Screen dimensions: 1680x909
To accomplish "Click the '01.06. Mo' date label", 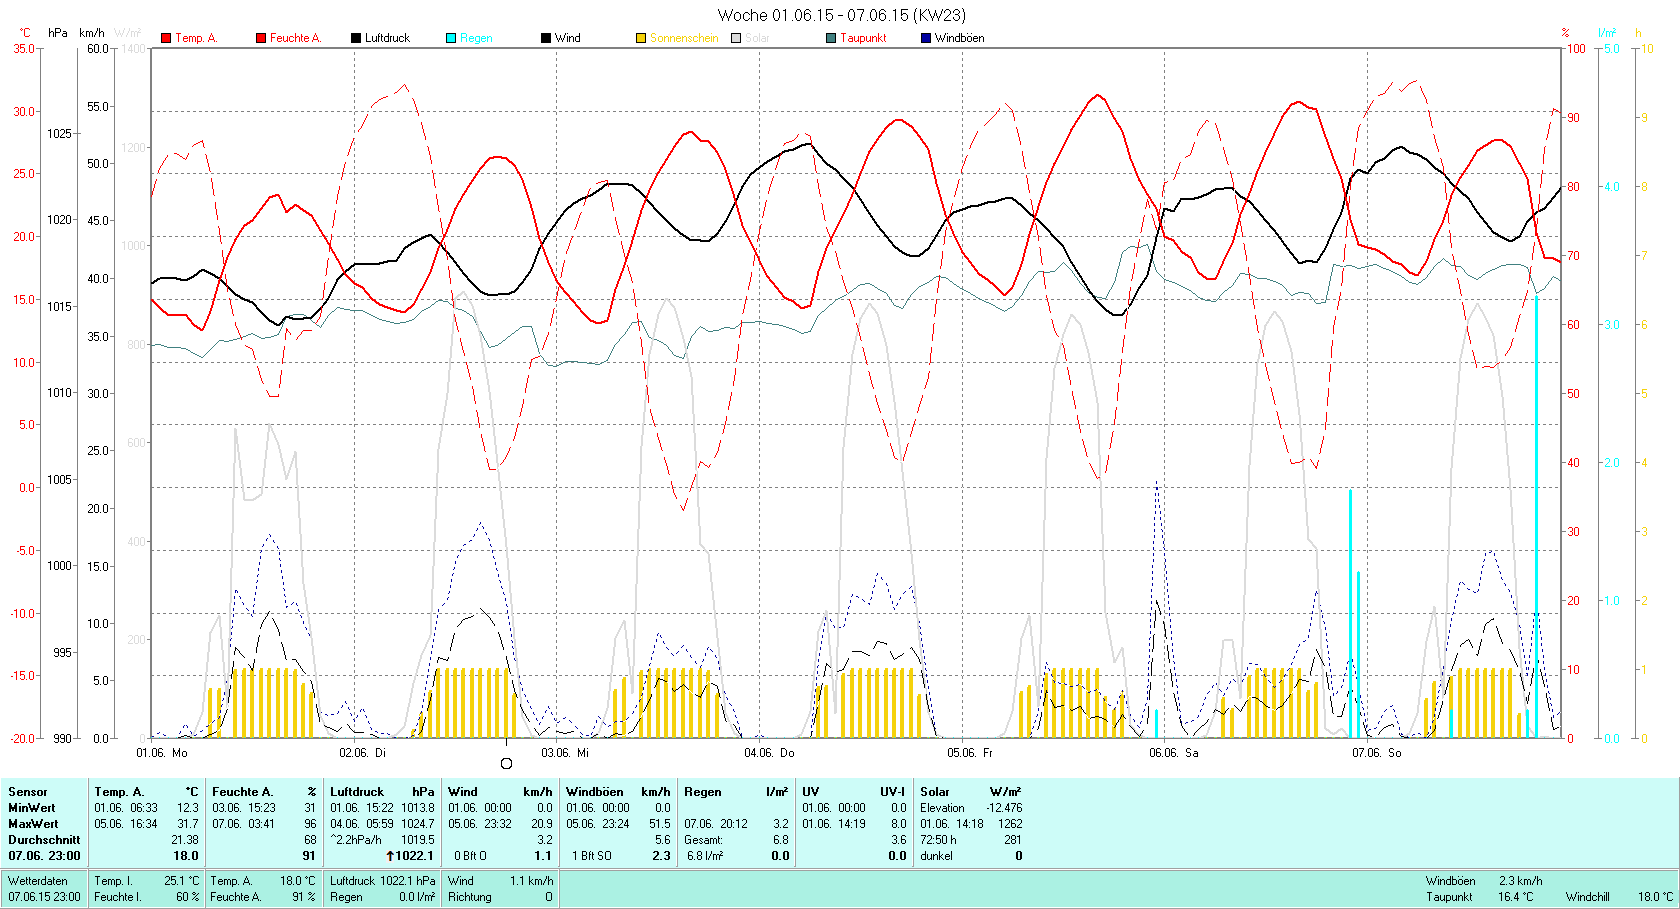I will 162,753.
